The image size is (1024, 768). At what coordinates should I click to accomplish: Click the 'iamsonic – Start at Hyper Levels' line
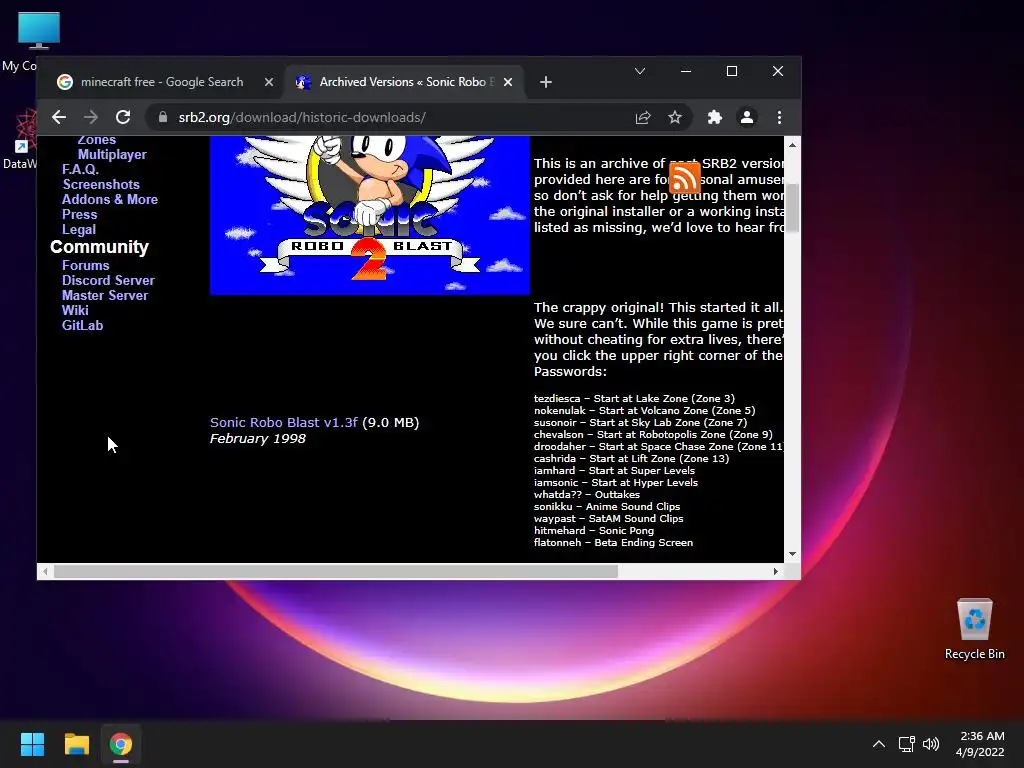616,483
